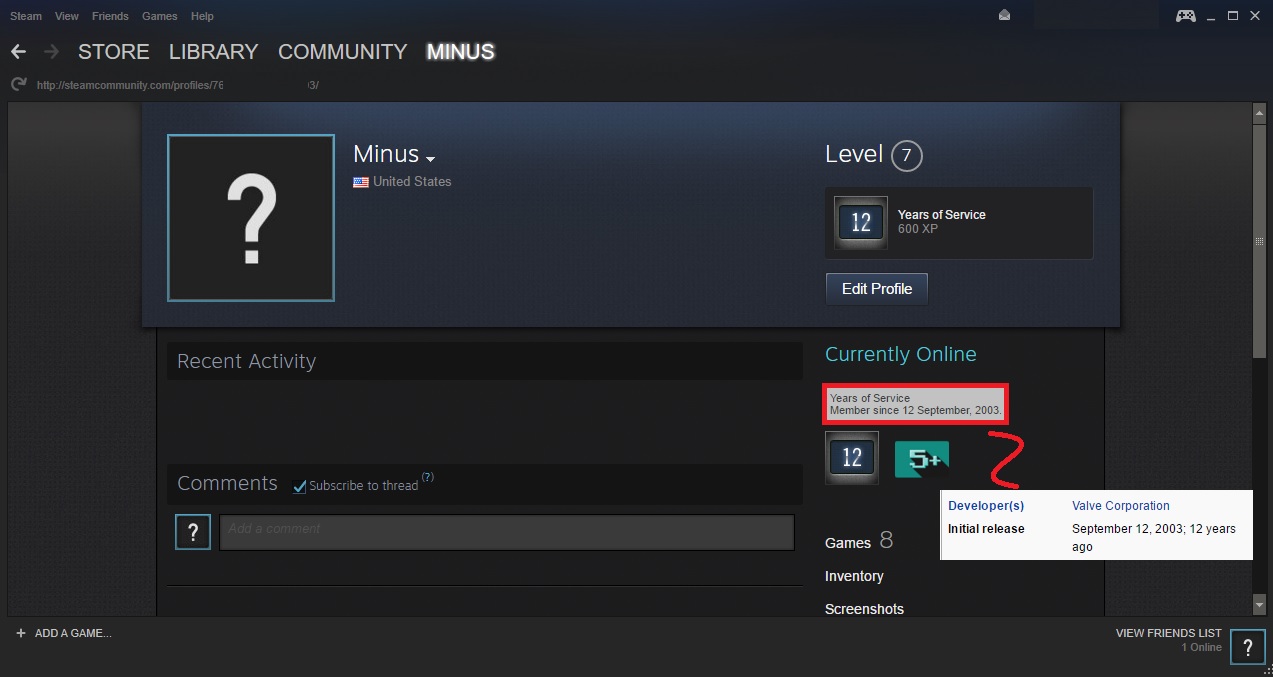
Task: Click the Valve Corporation link
Action: point(1120,506)
